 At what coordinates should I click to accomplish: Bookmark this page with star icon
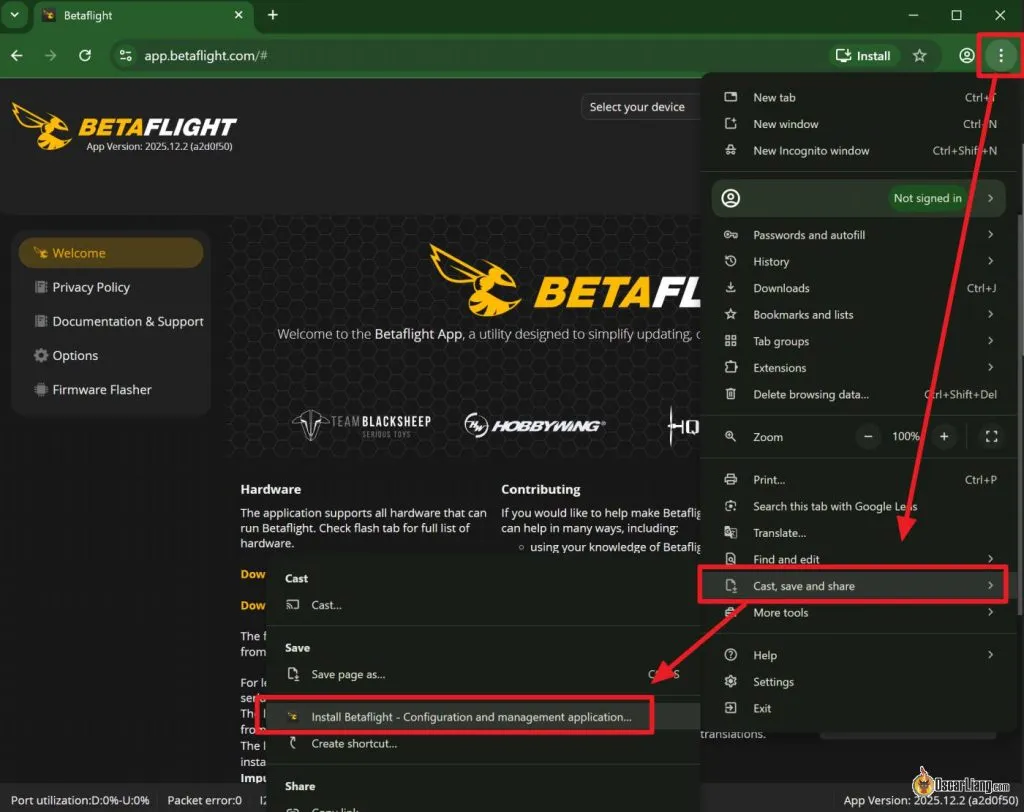(920, 56)
